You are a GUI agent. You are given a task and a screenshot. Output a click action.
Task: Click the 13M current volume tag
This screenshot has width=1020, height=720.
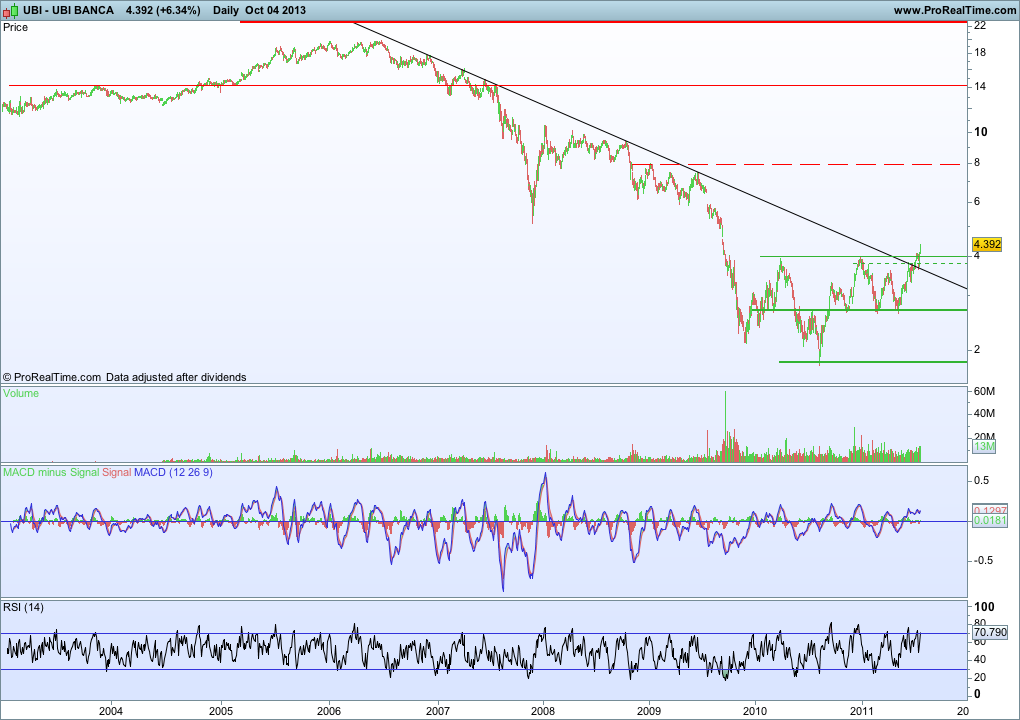coord(984,446)
